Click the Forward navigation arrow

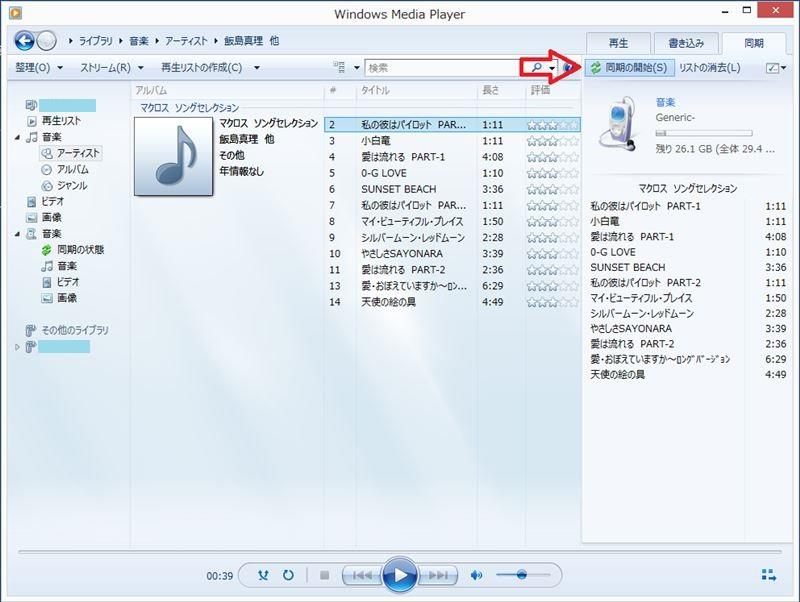pos(46,40)
